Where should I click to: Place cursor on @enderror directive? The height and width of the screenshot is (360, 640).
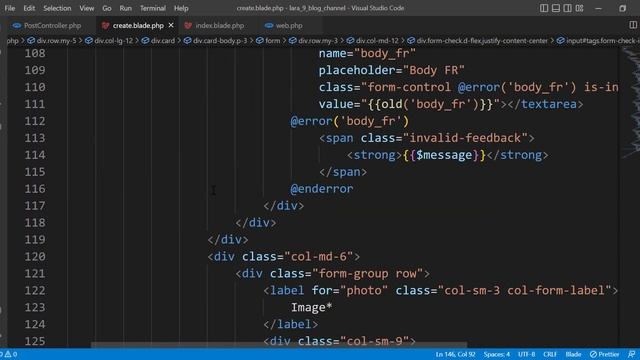coord(322,189)
